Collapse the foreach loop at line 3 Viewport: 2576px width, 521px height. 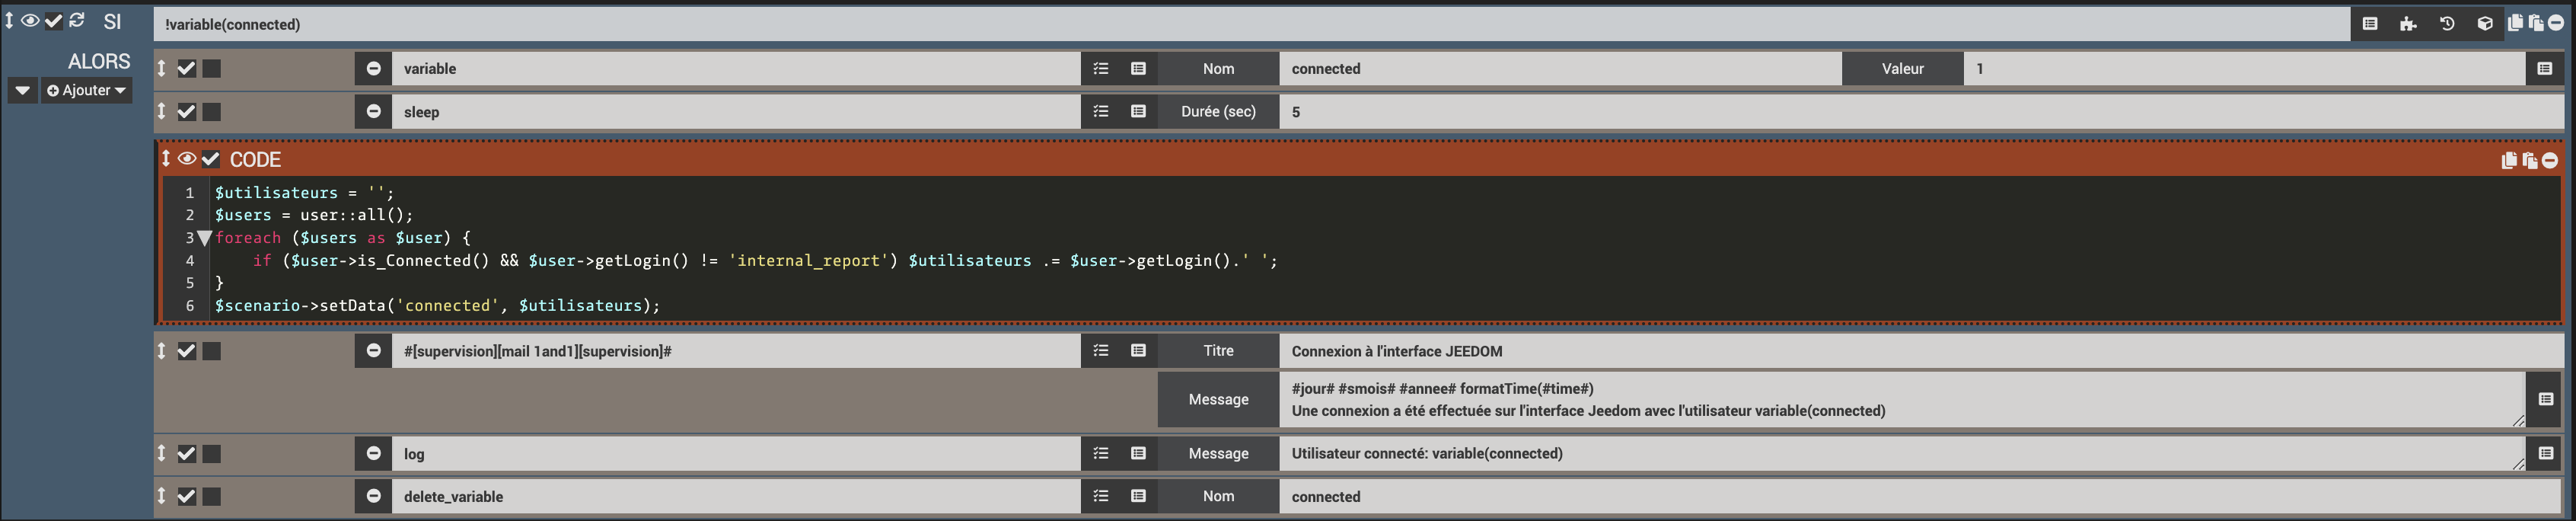click(x=204, y=238)
